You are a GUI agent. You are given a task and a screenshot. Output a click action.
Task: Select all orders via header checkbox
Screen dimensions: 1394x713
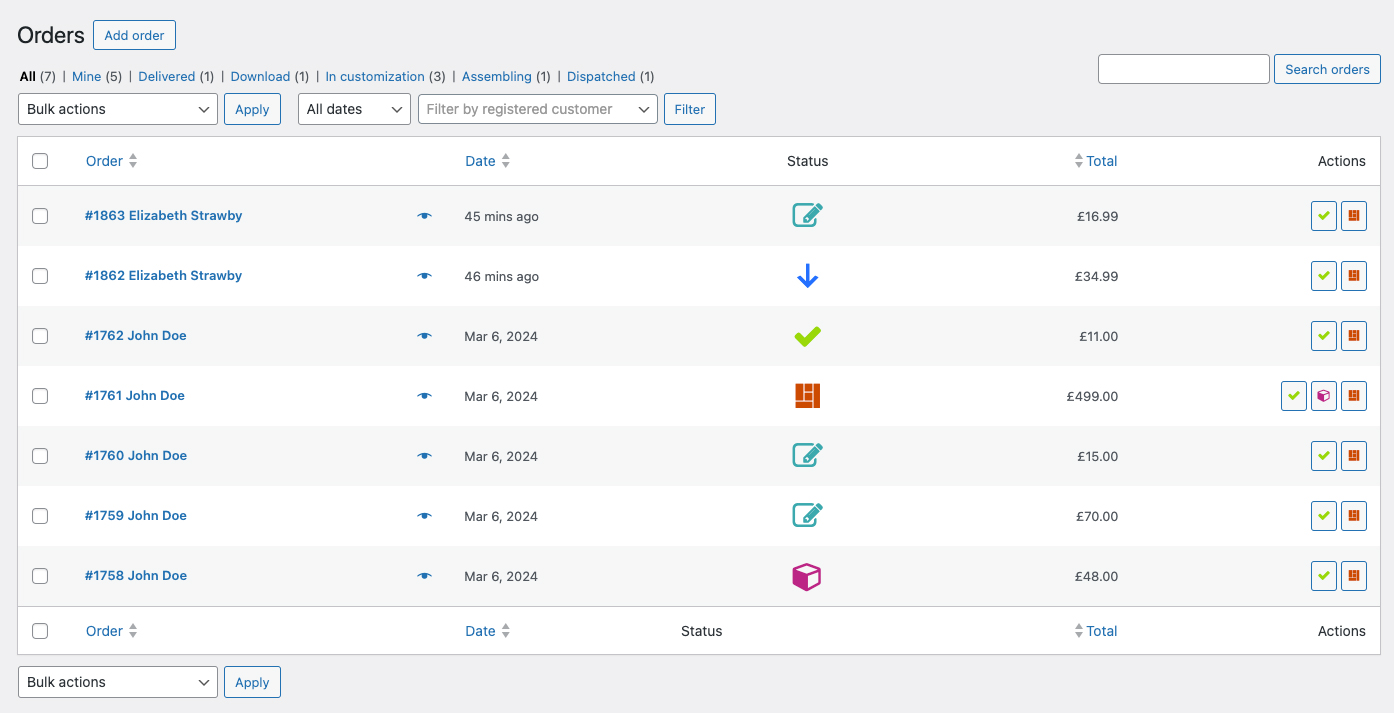point(40,161)
